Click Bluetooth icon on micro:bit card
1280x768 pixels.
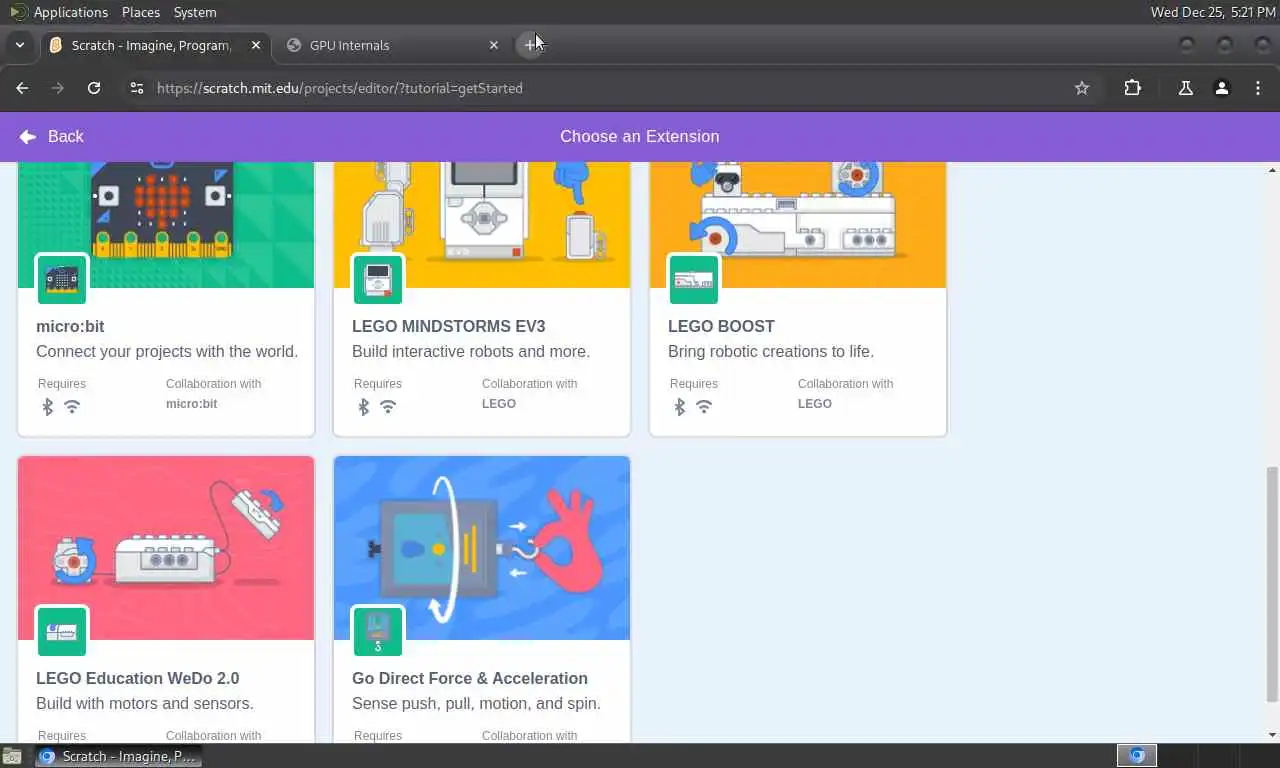point(47,407)
